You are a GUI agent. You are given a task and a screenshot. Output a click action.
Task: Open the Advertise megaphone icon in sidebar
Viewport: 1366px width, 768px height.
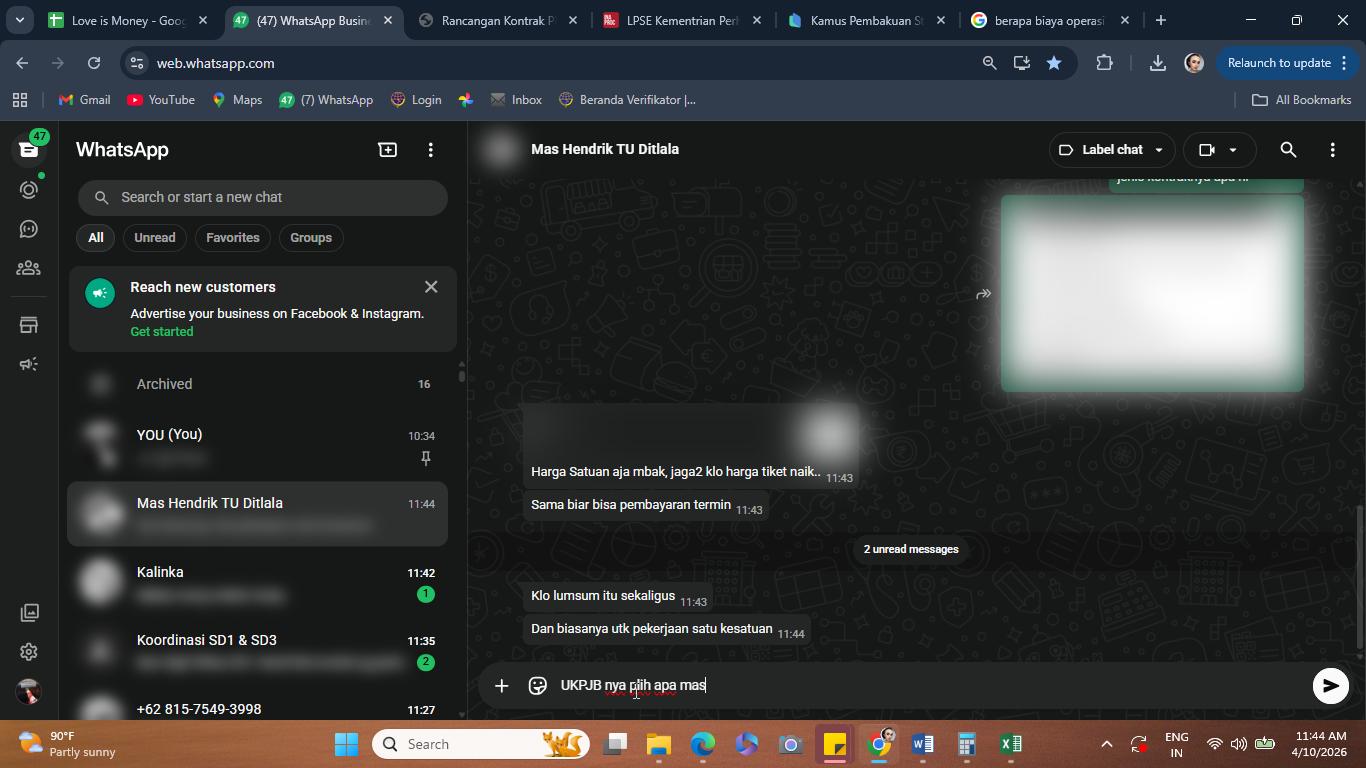pyautogui.click(x=29, y=364)
